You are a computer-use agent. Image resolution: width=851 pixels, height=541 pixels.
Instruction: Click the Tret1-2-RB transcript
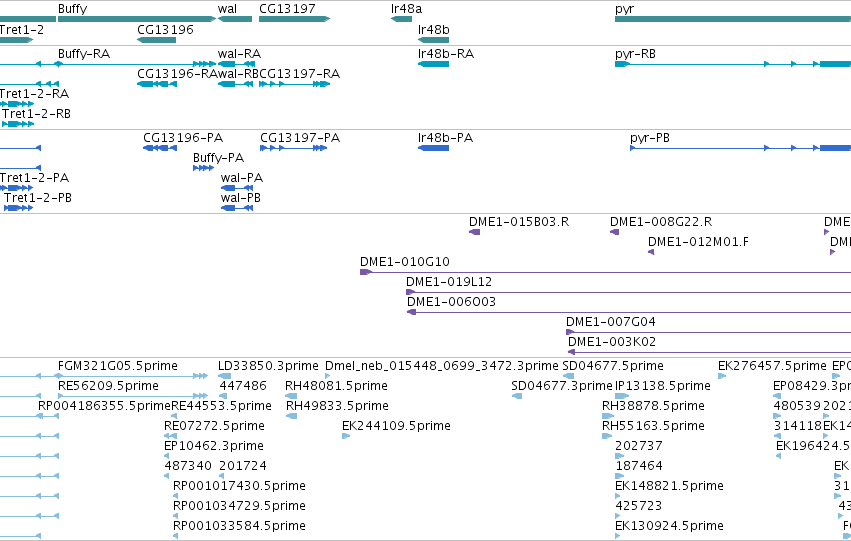coord(18,124)
